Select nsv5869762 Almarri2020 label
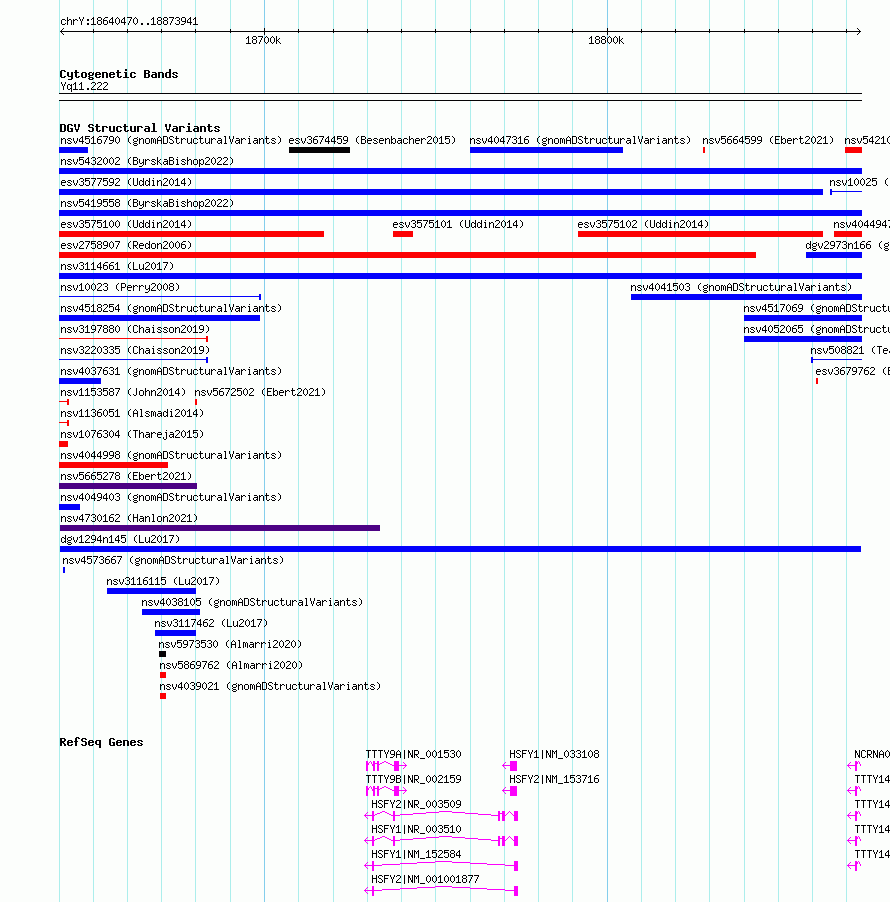The width and height of the screenshot is (890, 902). [x=231, y=665]
